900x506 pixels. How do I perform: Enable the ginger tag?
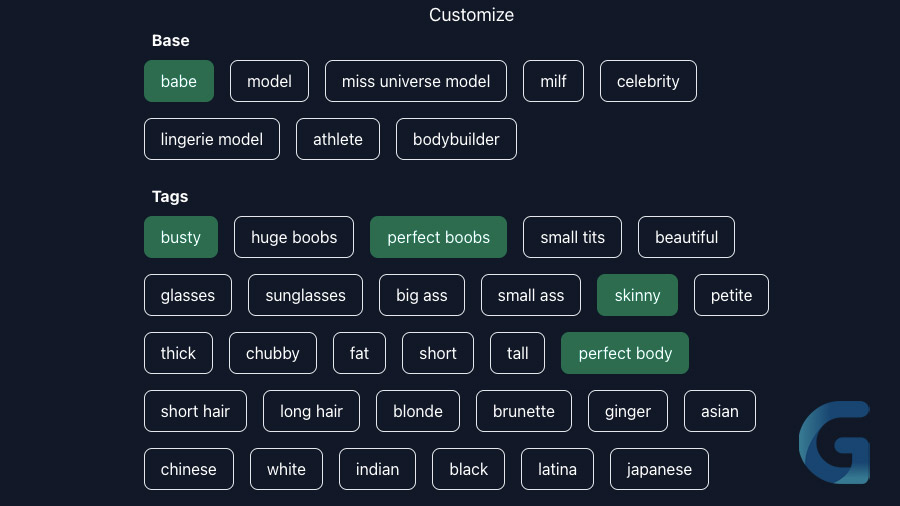point(627,411)
